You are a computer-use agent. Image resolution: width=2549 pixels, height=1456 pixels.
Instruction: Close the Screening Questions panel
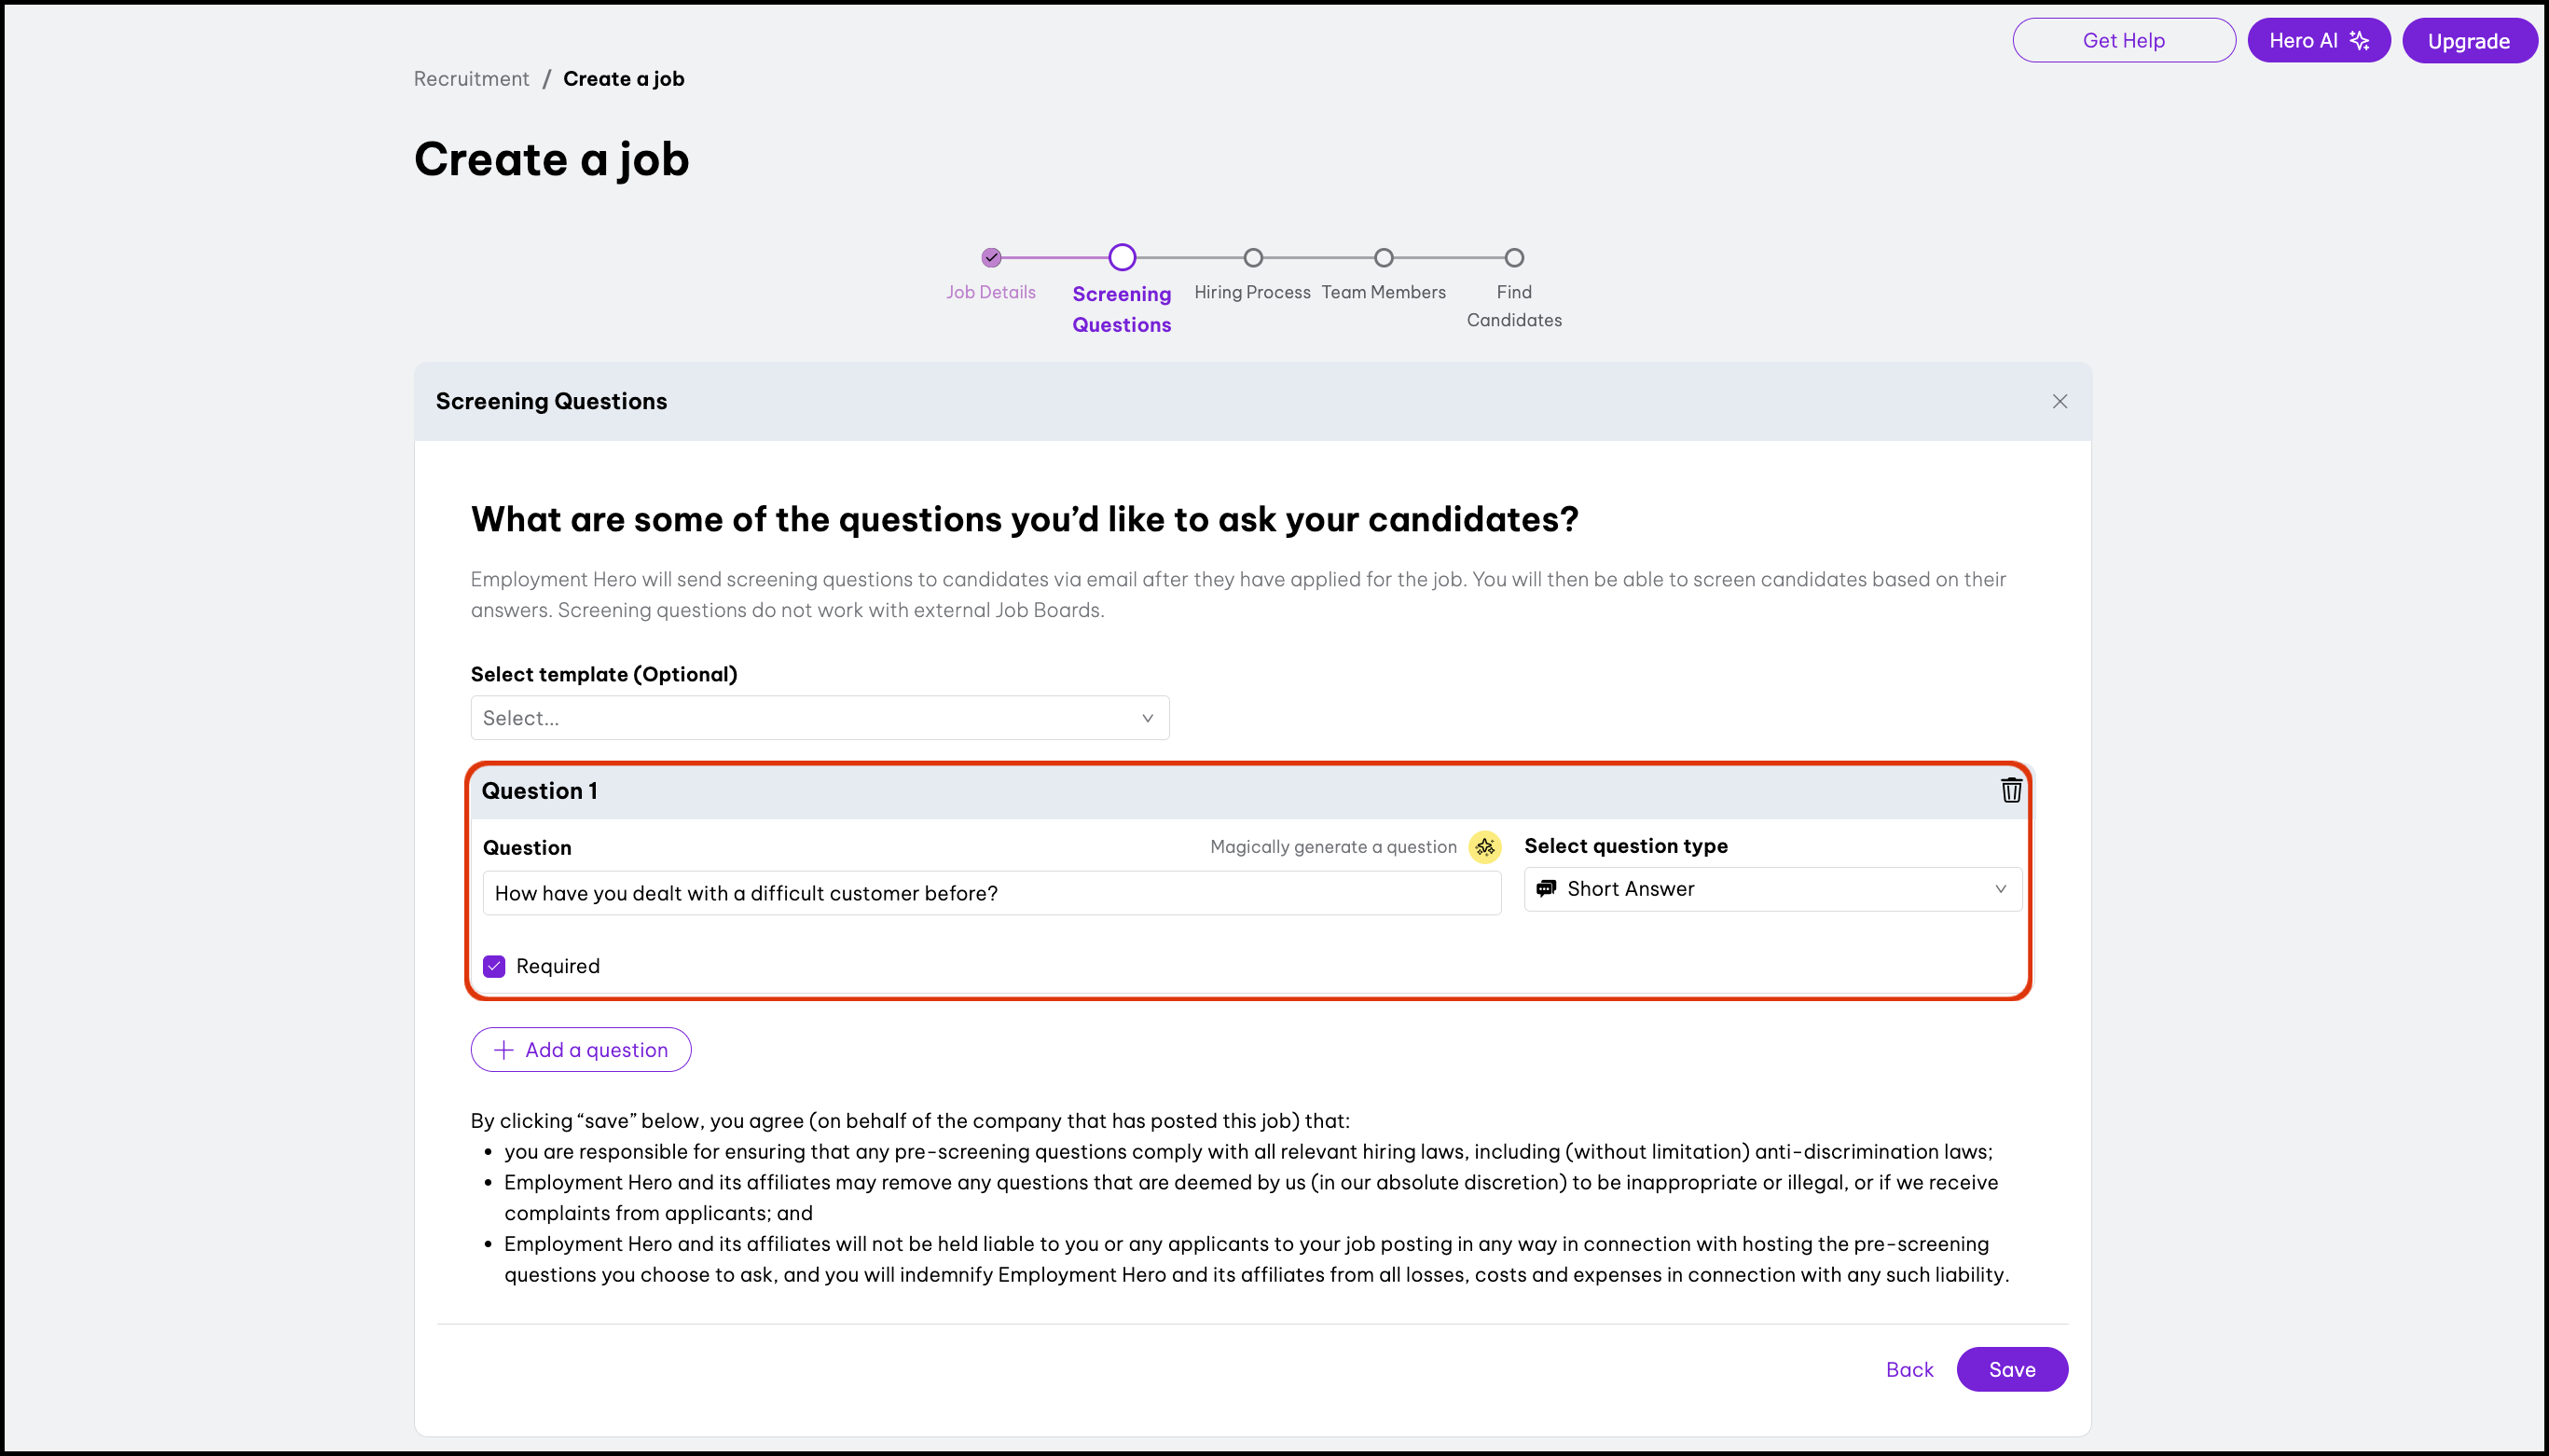click(2060, 401)
